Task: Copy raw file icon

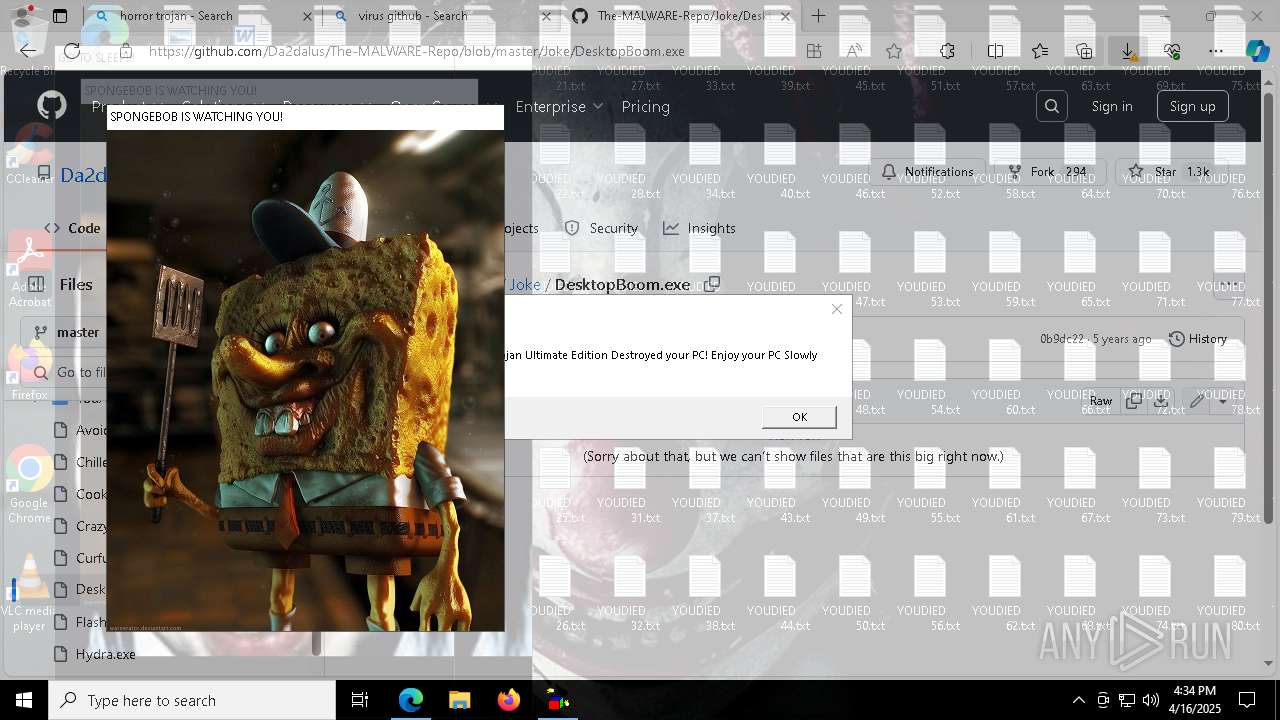Action: [x=1133, y=401]
